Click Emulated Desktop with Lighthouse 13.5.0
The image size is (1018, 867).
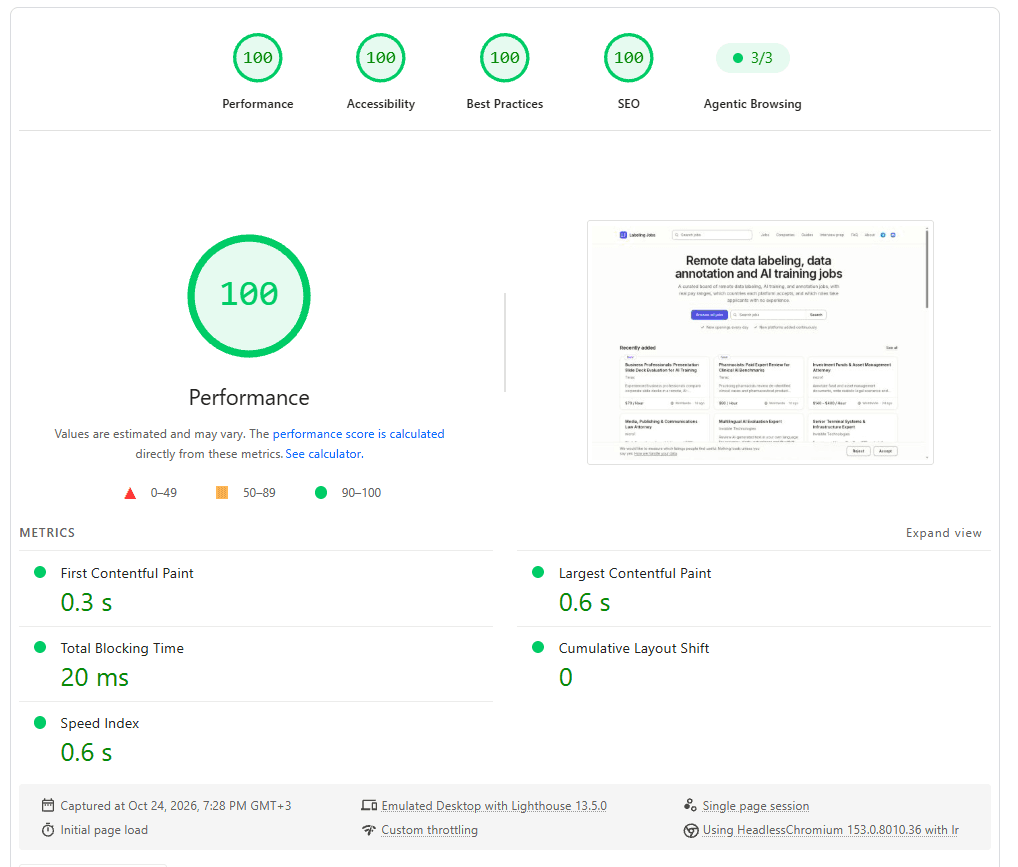494,806
